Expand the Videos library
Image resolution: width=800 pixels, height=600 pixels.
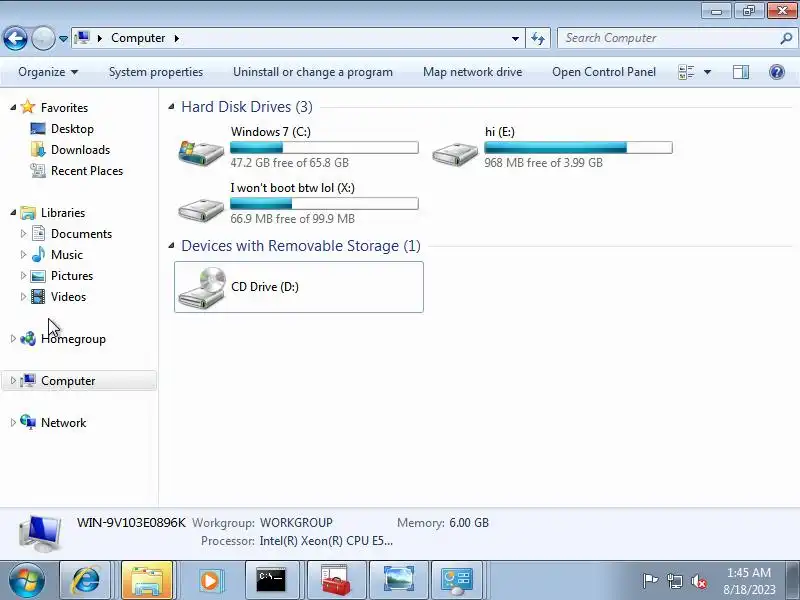click(23, 296)
